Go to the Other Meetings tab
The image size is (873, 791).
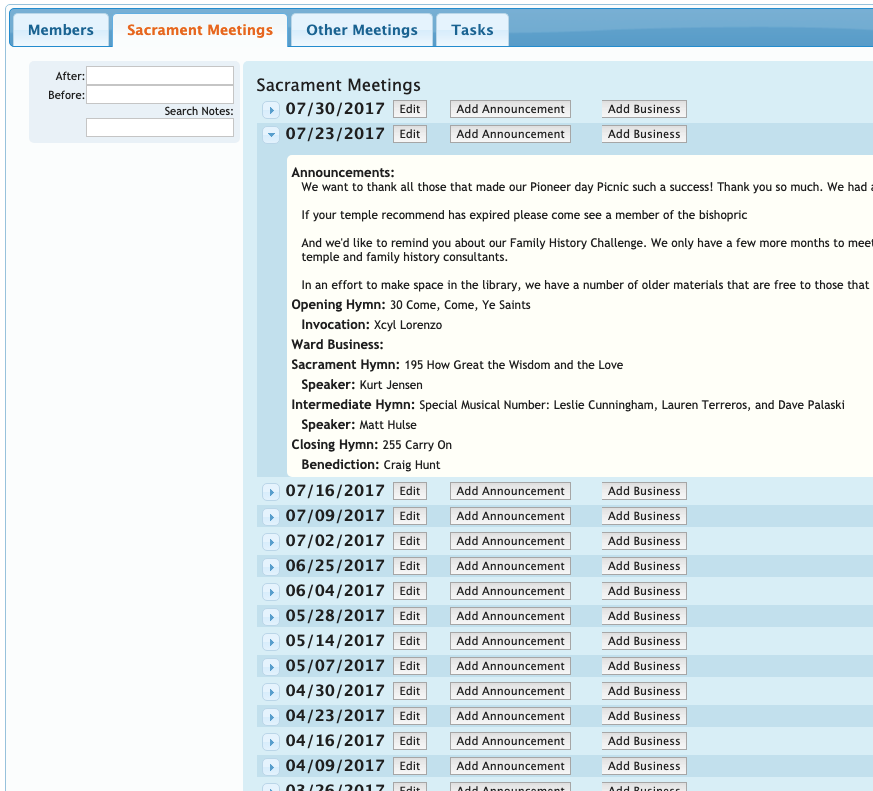(362, 30)
